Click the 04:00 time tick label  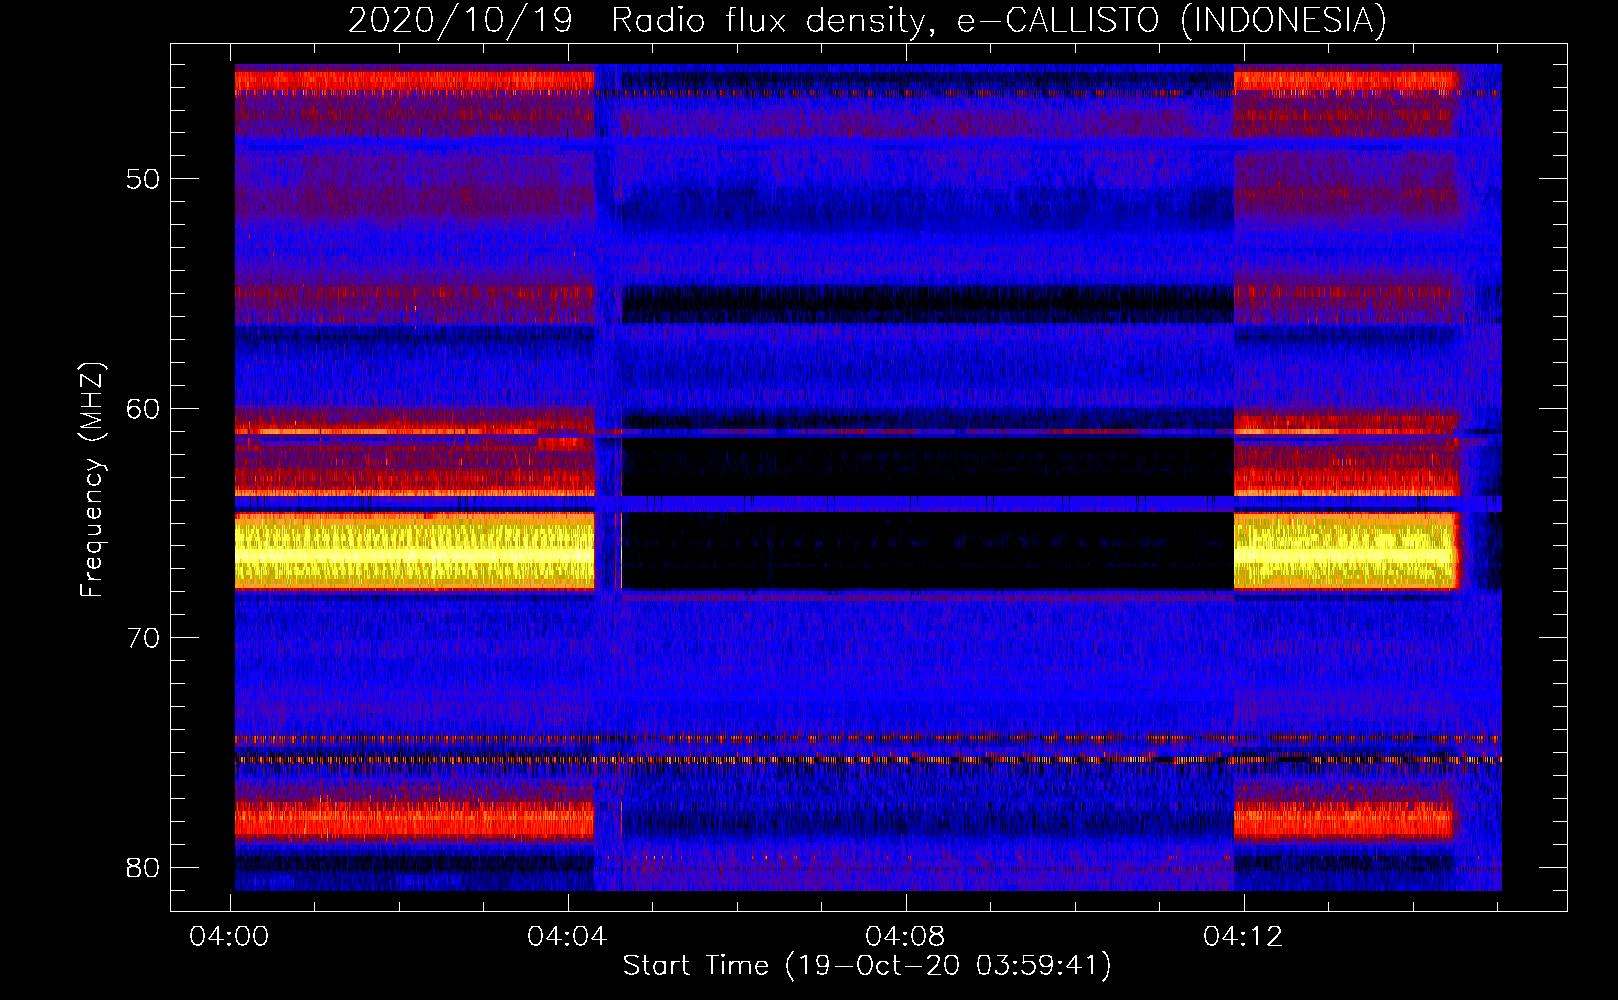tap(229, 937)
